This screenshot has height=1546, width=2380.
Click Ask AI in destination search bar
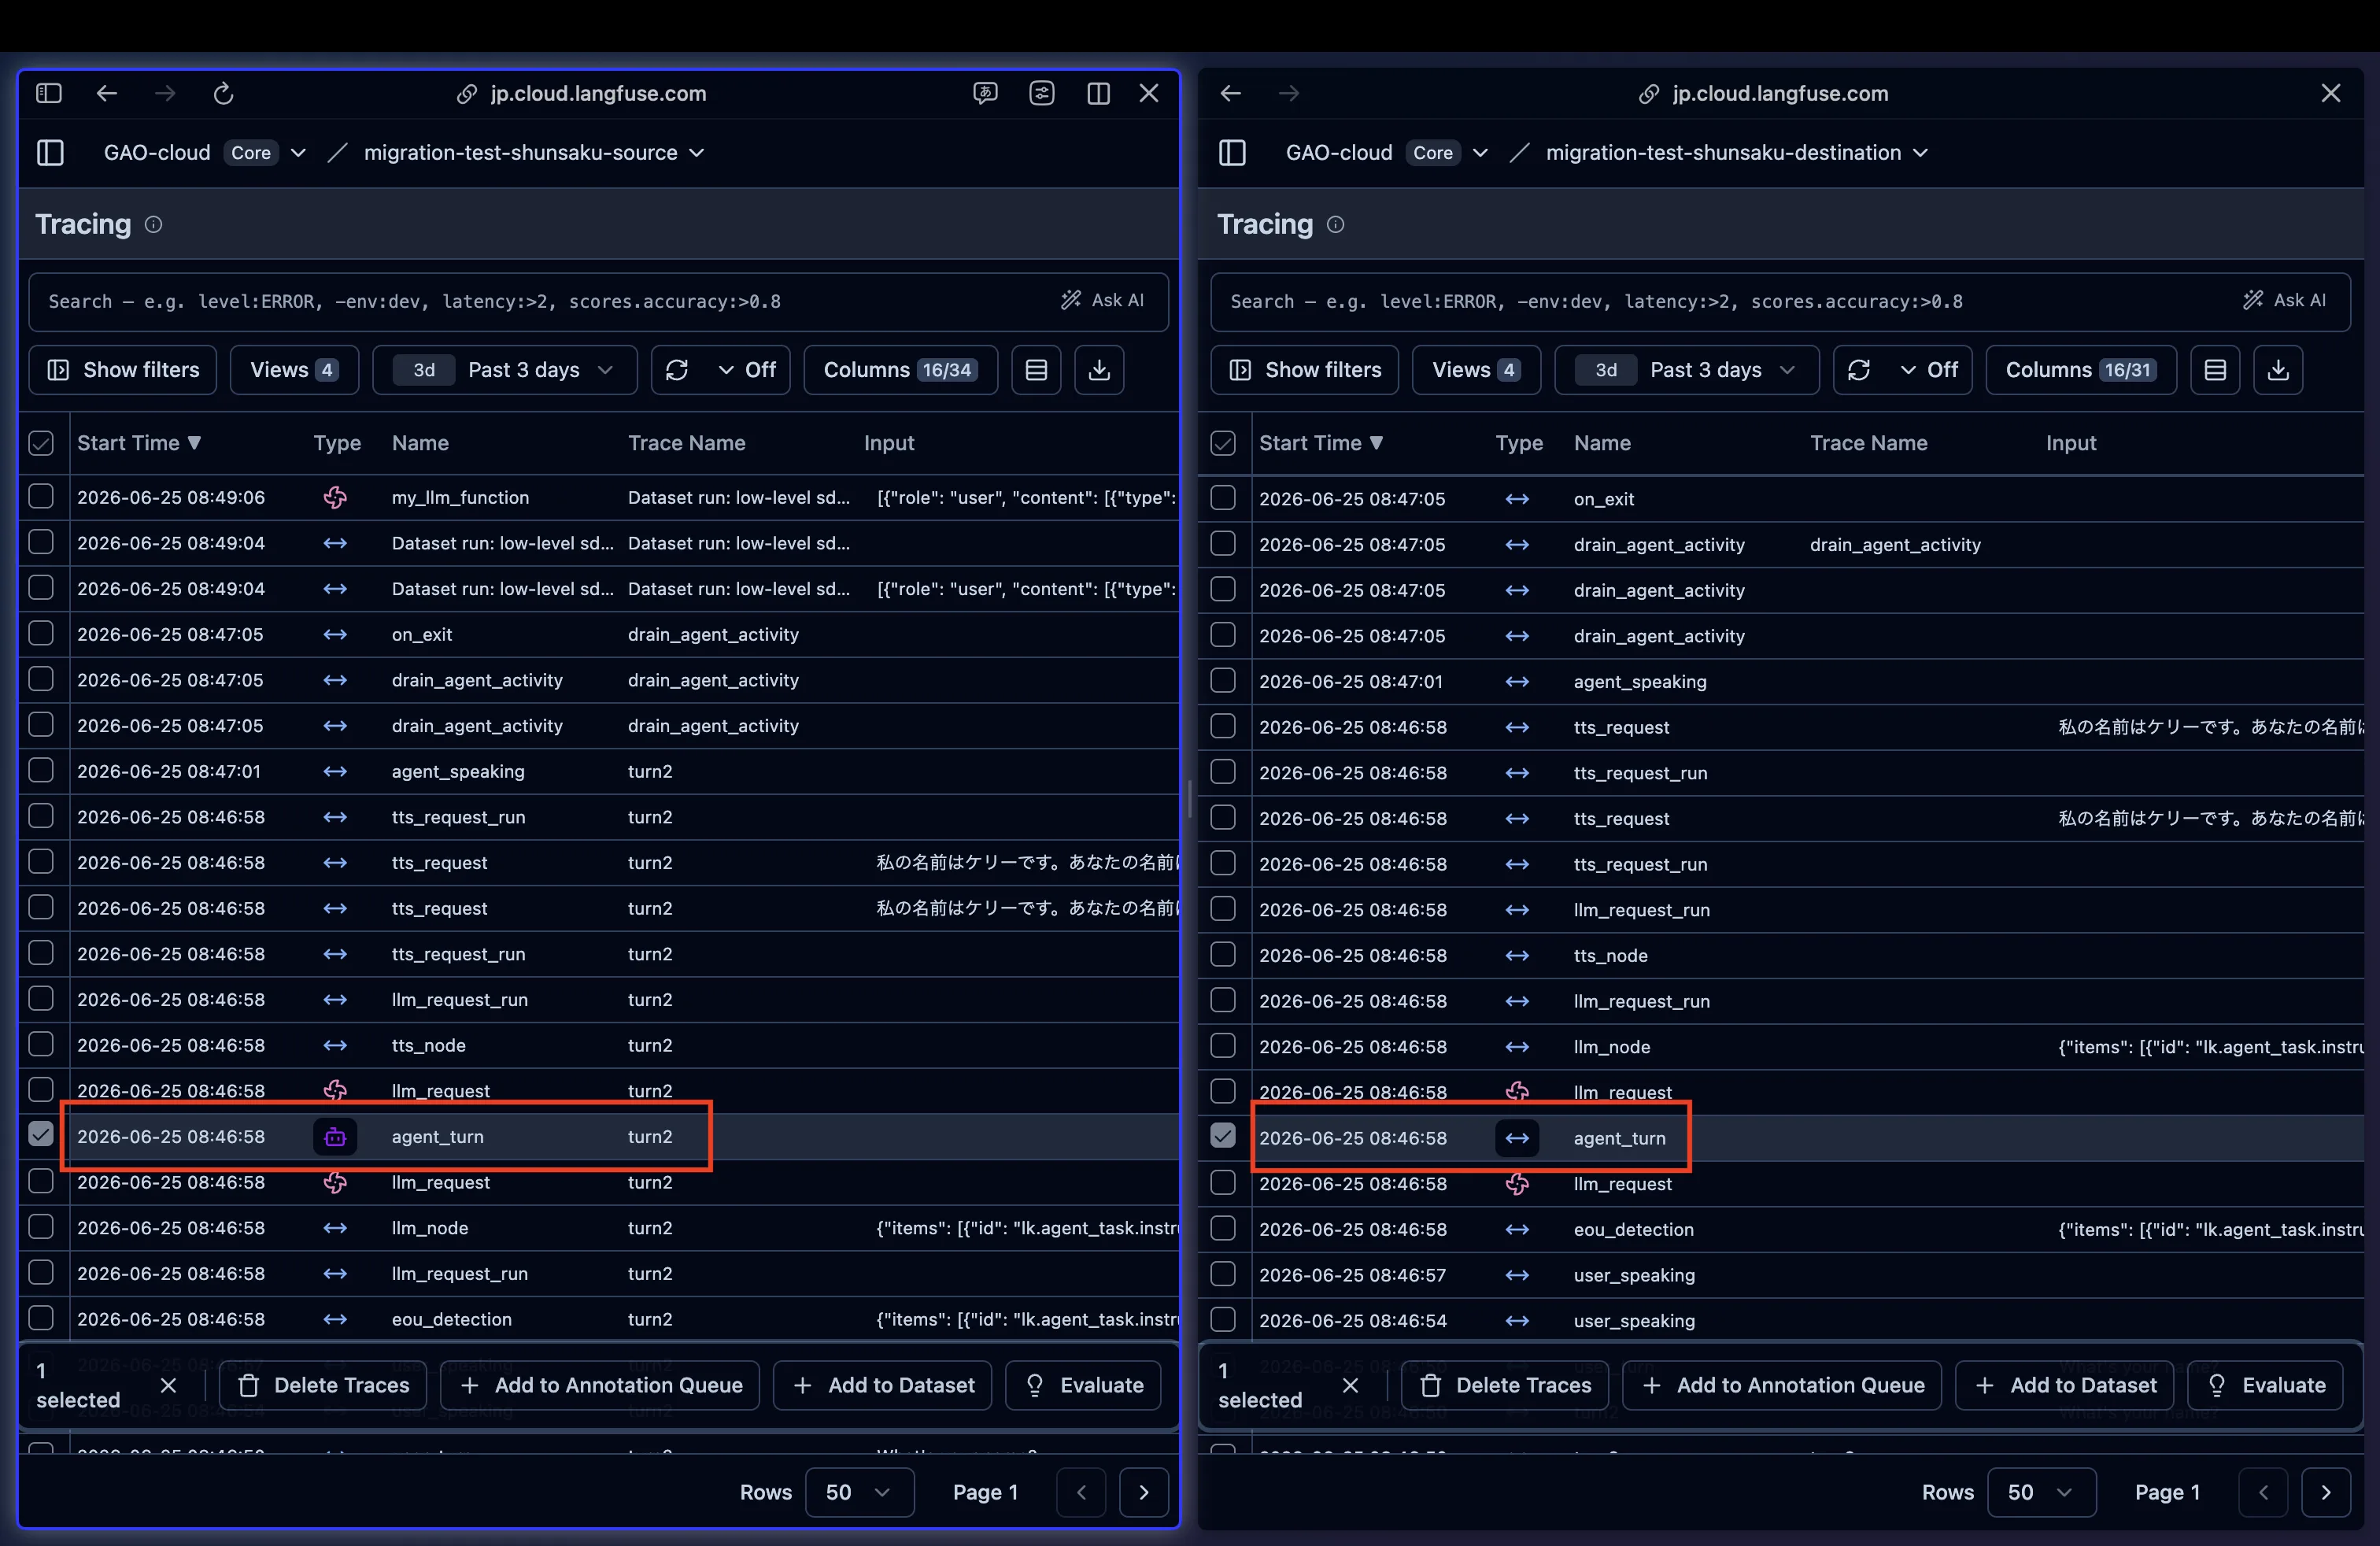(x=2285, y=300)
